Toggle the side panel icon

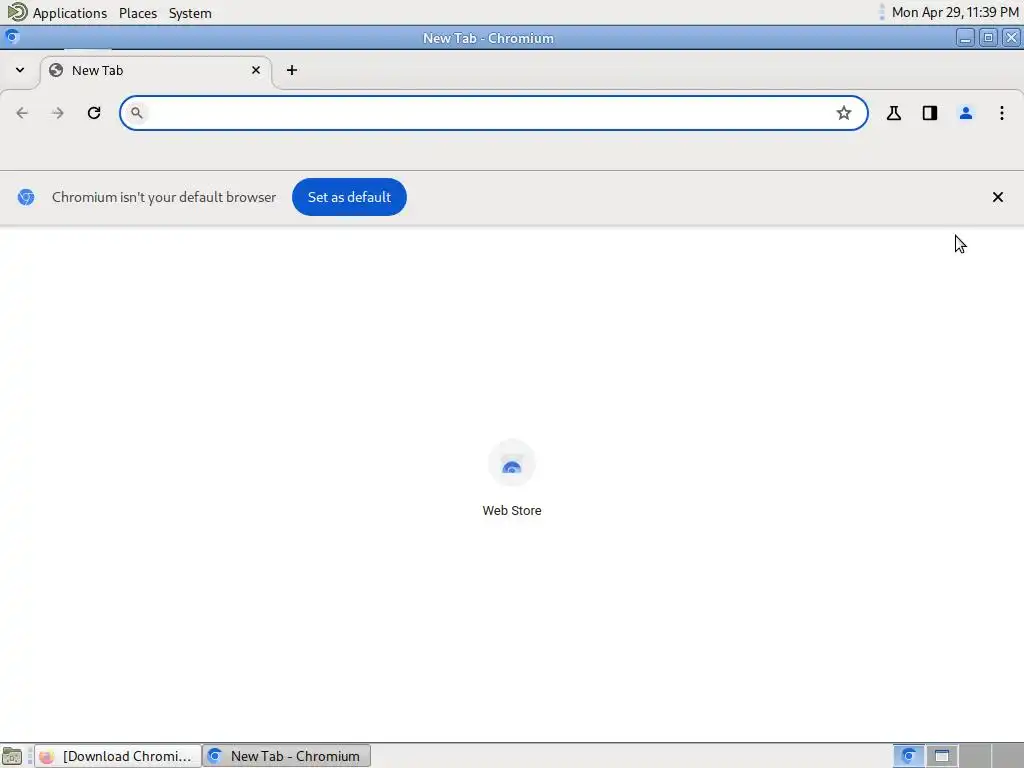pos(930,113)
